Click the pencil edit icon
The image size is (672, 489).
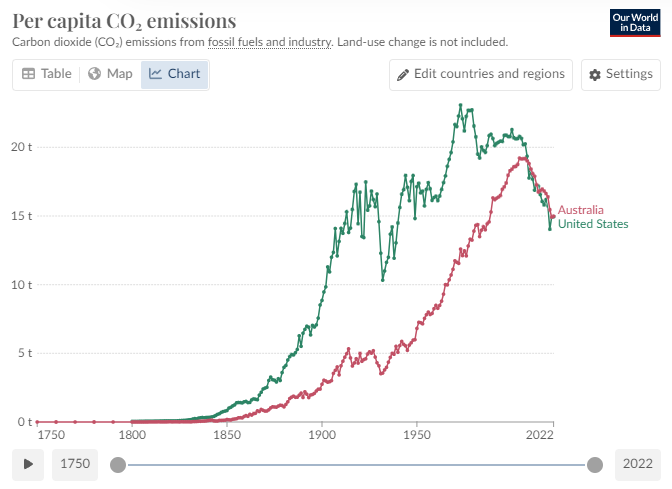click(404, 74)
